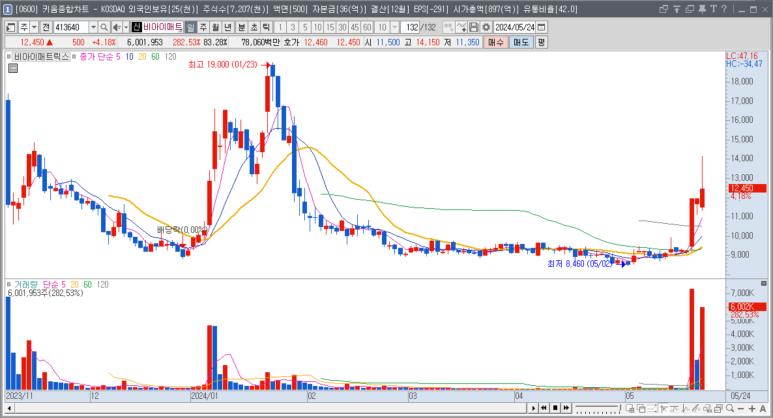The image size is (773, 418).
Task: Click the A auto-scale icon at bottom right
Action: [763, 409]
